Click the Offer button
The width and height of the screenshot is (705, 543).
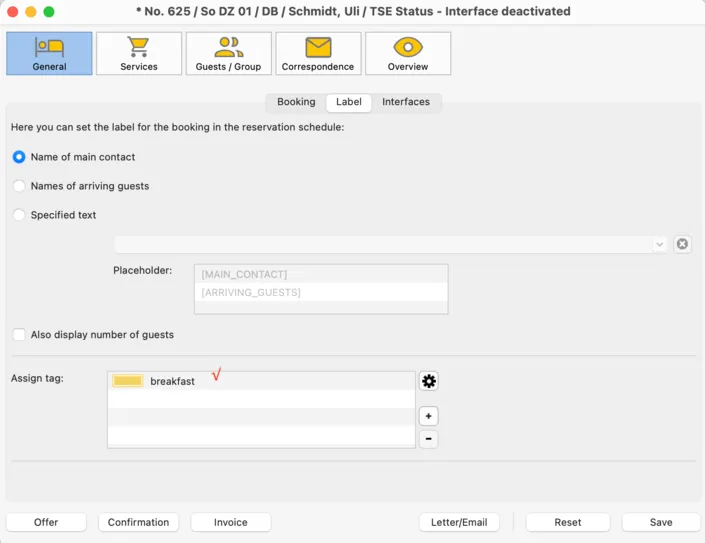click(46, 522)
